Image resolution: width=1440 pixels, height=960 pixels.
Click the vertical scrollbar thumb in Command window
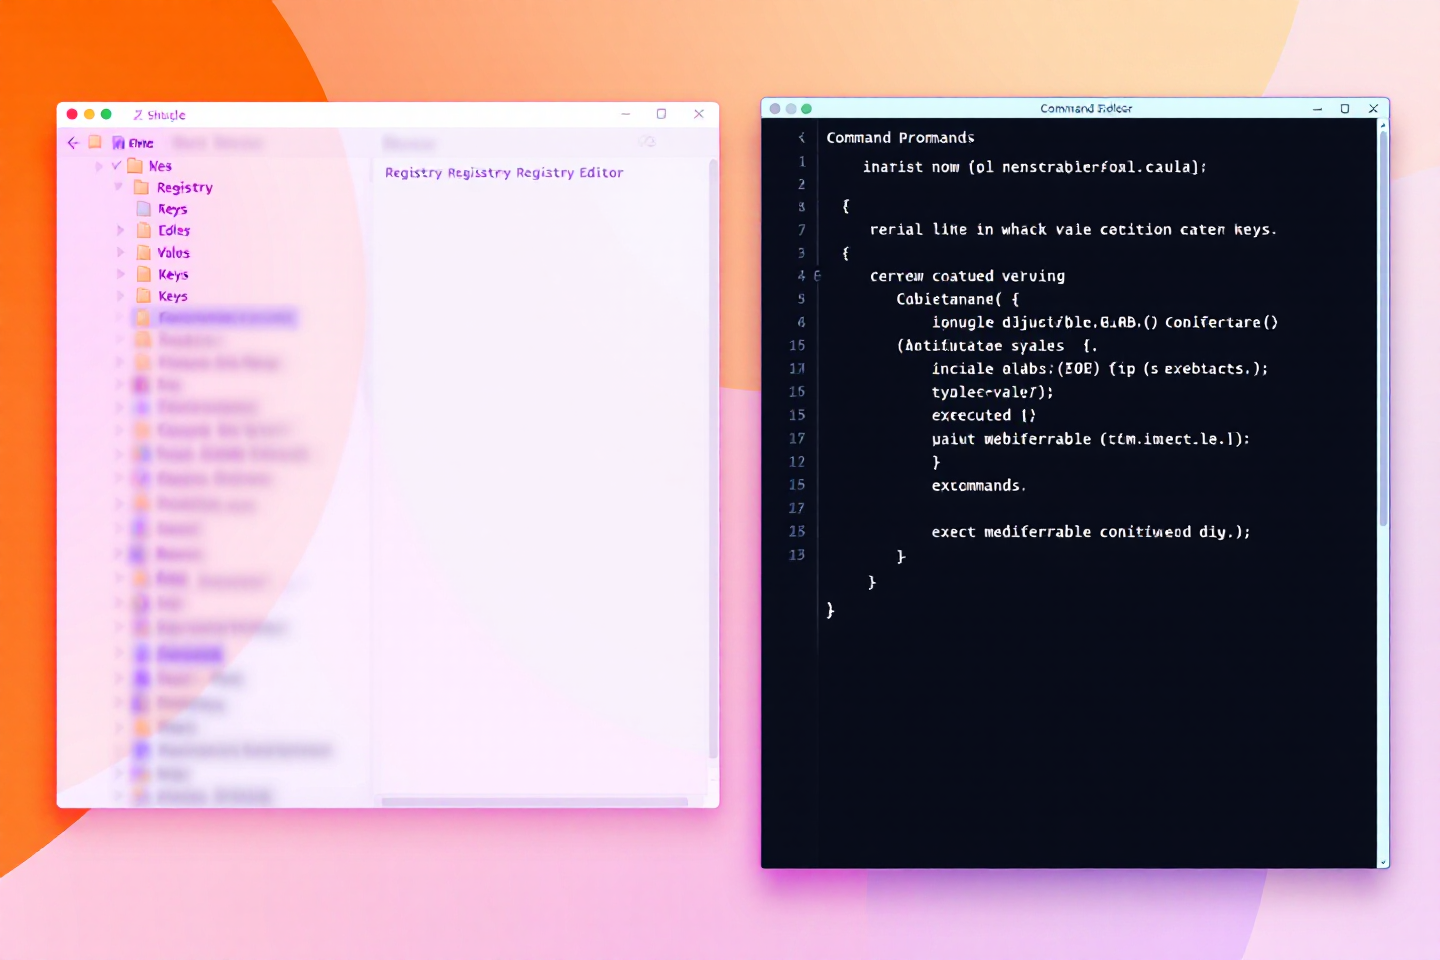[x=1383, y=330]
